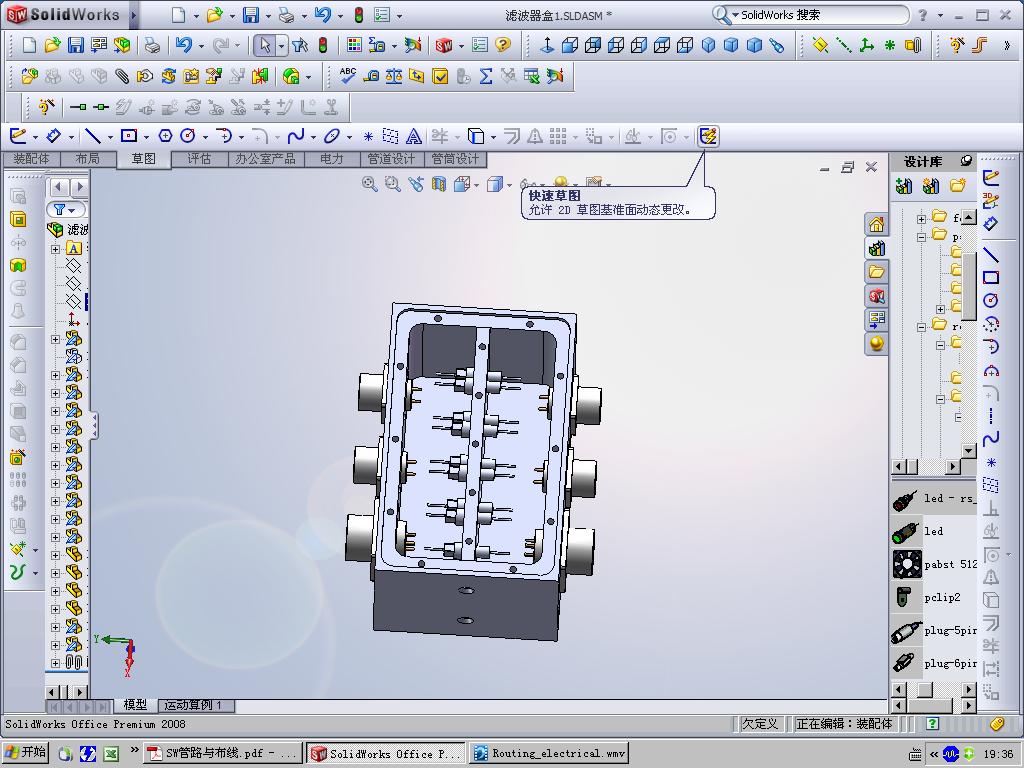Select the sketch Text tool
Viewport: 1024px width, 768px height.
point(413,136)
